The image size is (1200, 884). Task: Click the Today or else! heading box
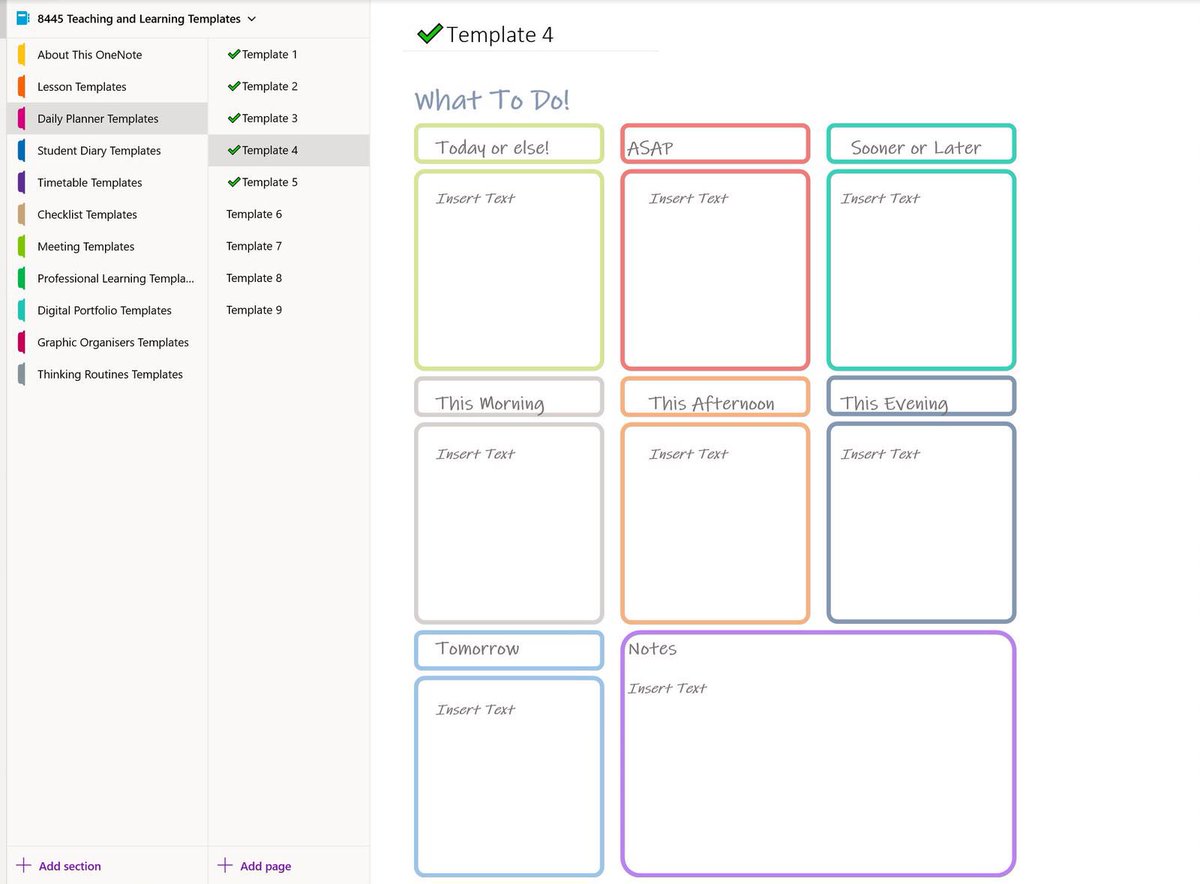[x=509, y=144]
